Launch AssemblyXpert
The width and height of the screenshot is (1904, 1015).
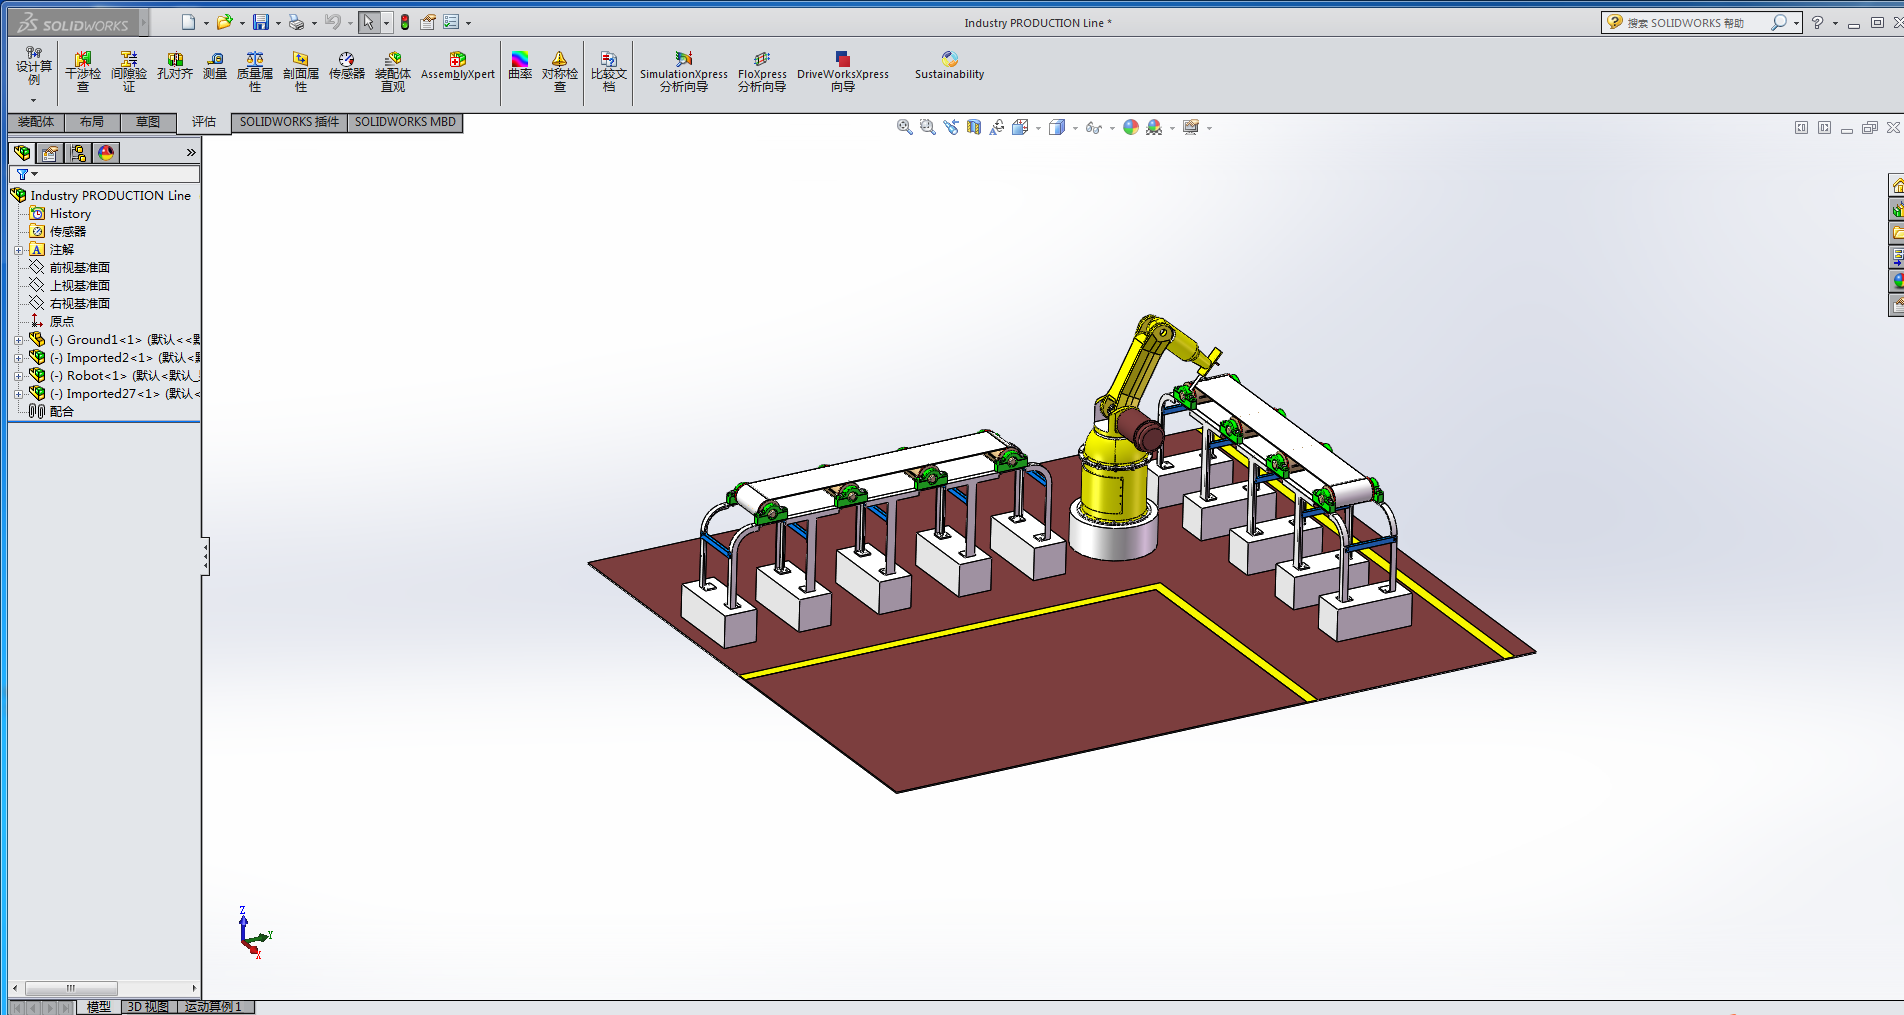(457, 66)
